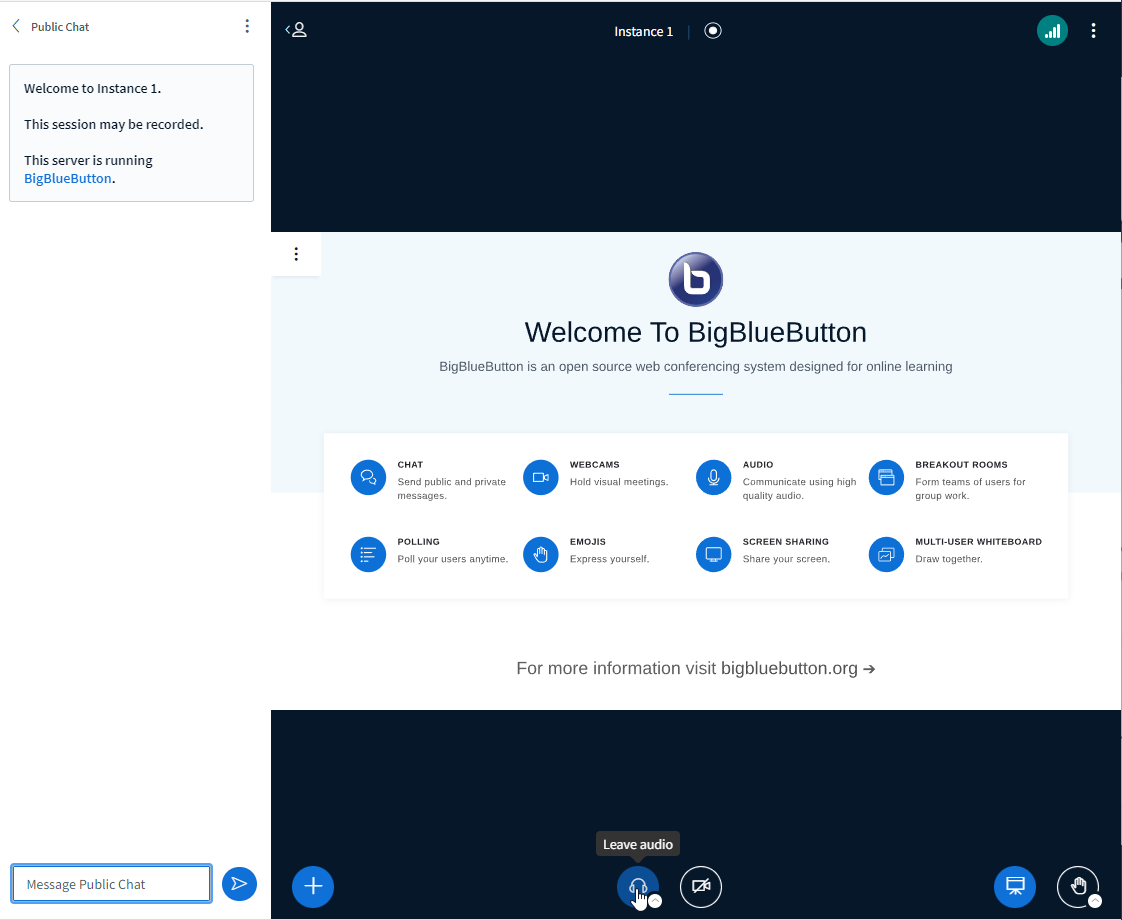1122x920 pixels.
Task: Open presentation options three-dot menu
Action: tap(296, 254)
